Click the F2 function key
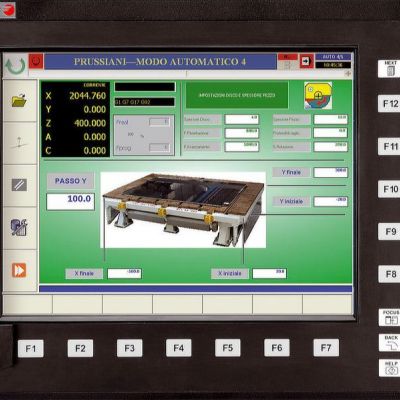Screen dimensions: 400x400 pos(80,348)
